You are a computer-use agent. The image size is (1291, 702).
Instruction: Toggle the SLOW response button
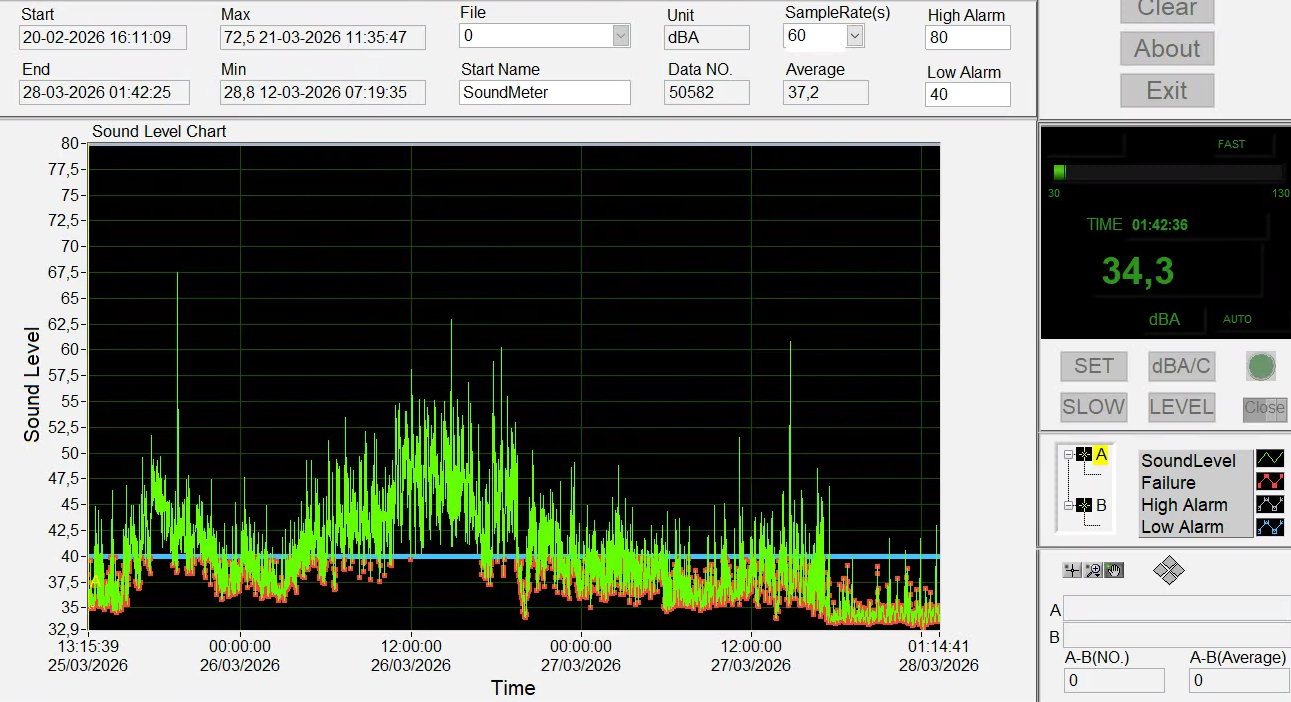1093,407
